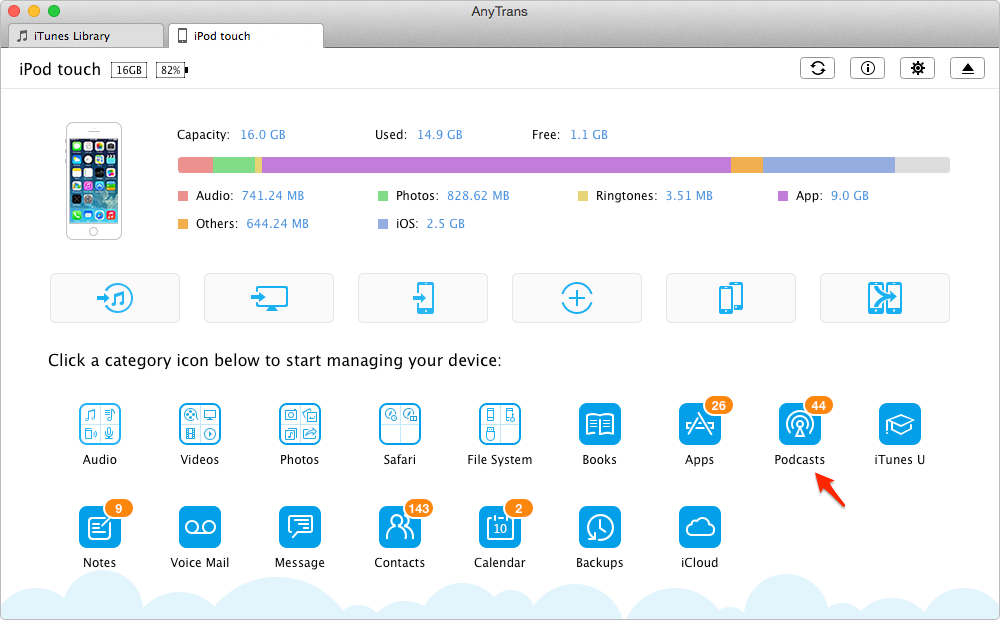Click the iPod touch device name heading
The image size is (1000, 620).
point(60,70)
